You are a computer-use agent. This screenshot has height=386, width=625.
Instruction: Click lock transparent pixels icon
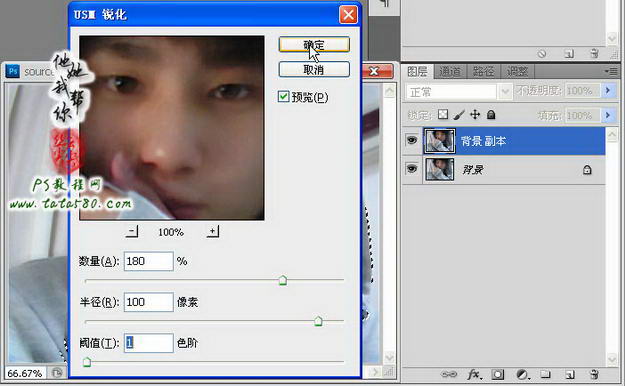(443, 115)
